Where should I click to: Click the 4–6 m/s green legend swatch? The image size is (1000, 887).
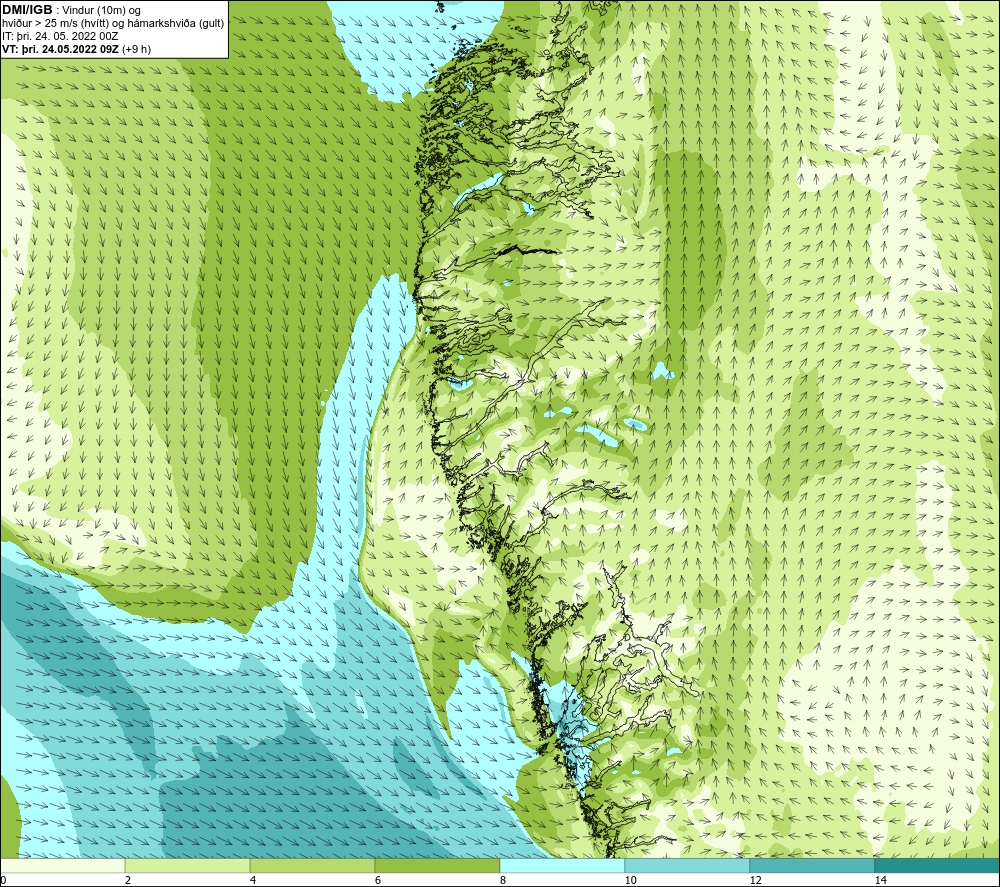point(312,865)
